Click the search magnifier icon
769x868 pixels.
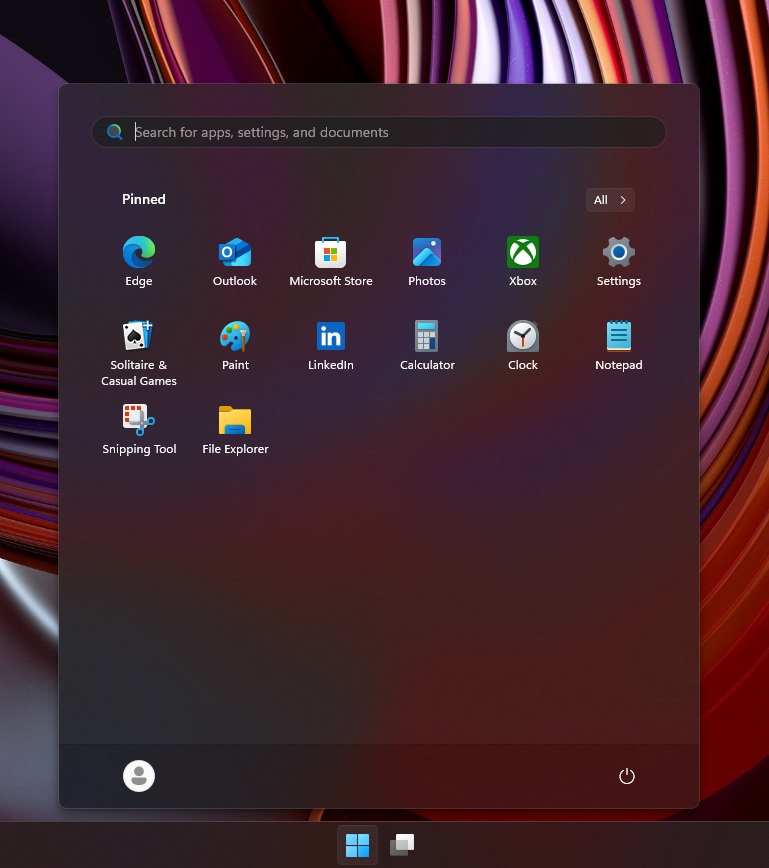(x=115, y=132)
